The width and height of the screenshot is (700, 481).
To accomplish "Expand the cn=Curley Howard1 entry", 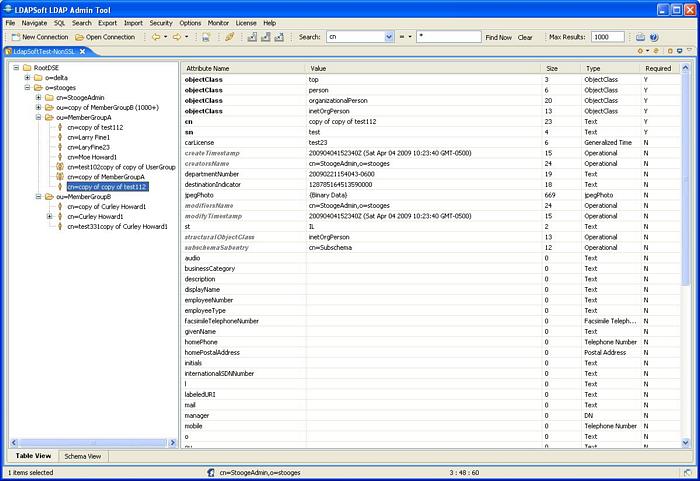I will tap(49, 217).
